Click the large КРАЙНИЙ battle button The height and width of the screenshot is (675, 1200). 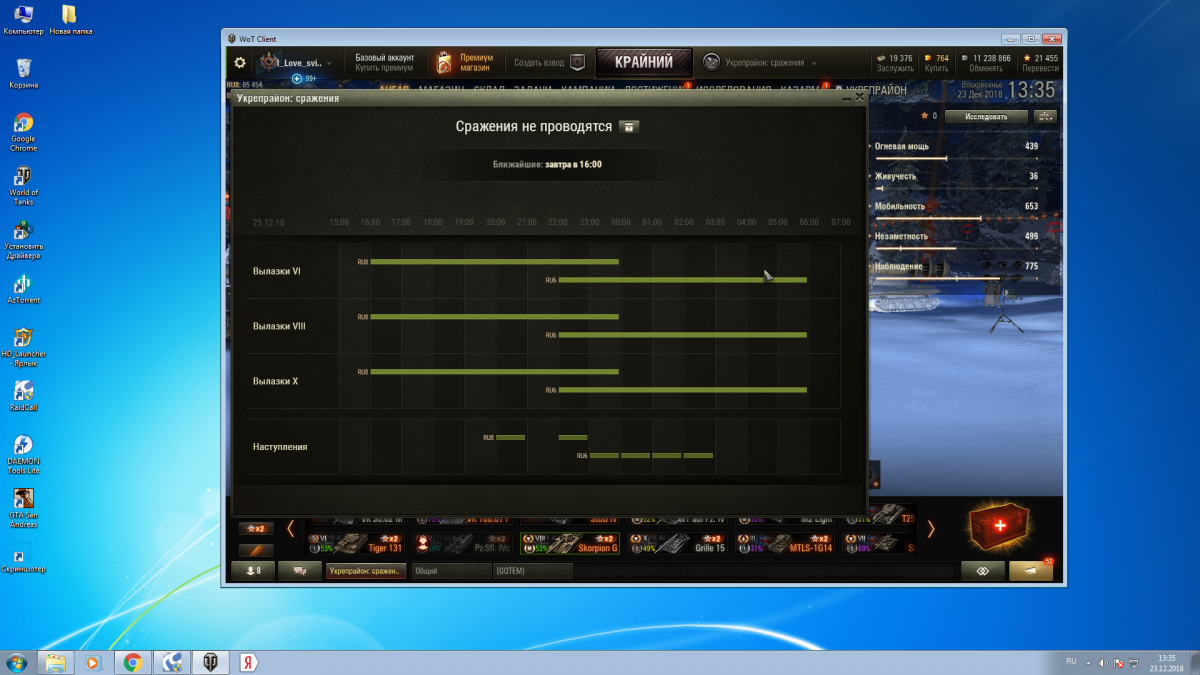pos(645,62)
